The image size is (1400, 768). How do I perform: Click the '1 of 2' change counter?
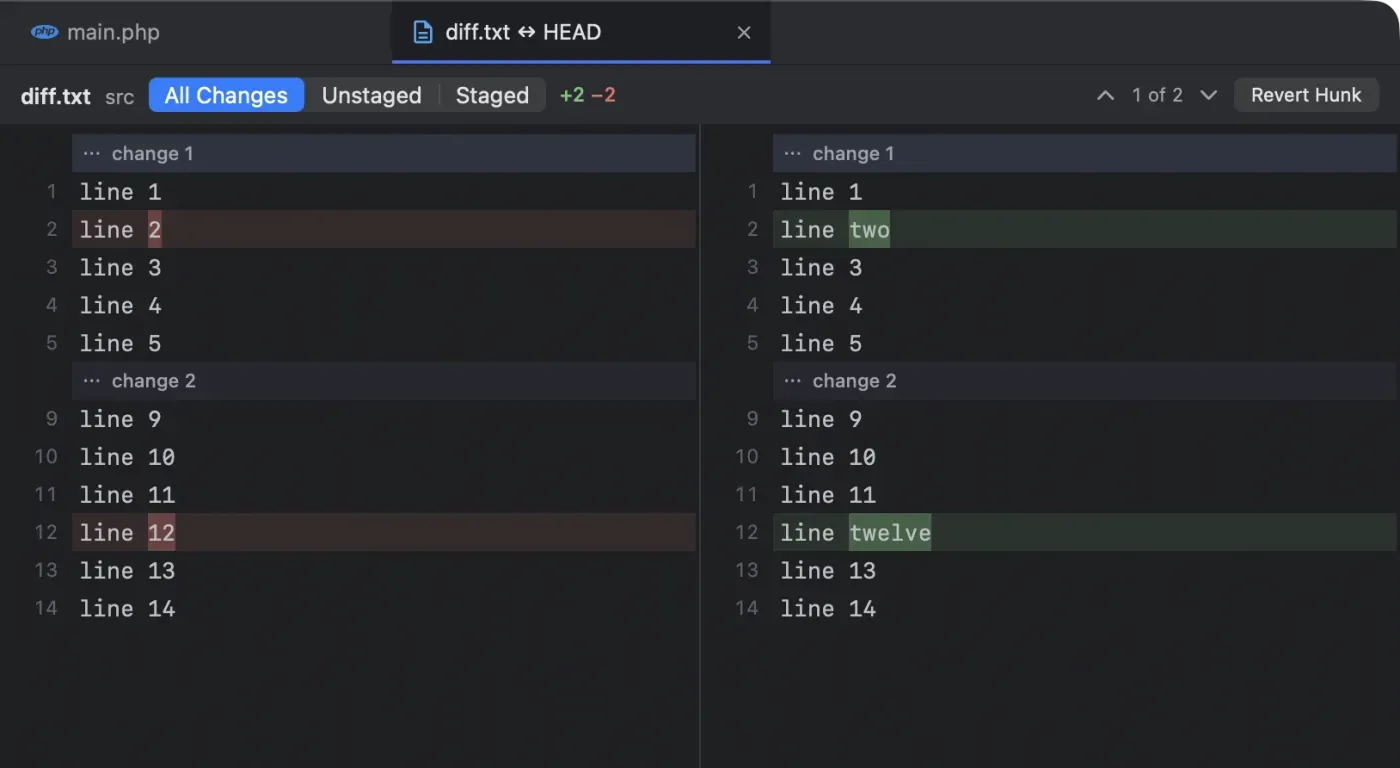tap(1157, 95)
